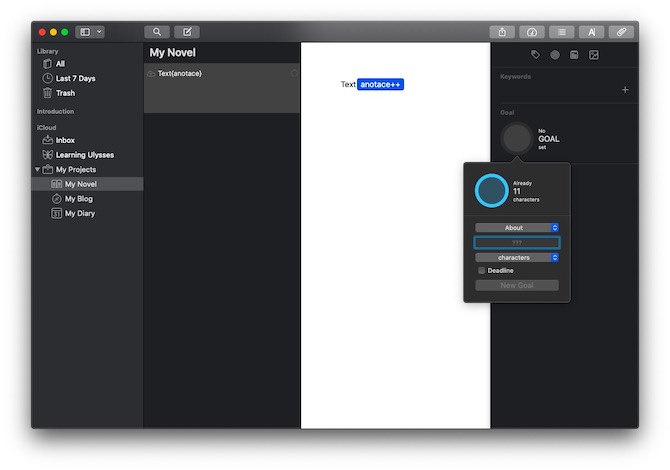
Task: Select the Text(anotace) sheet
Action: point(222,88)
